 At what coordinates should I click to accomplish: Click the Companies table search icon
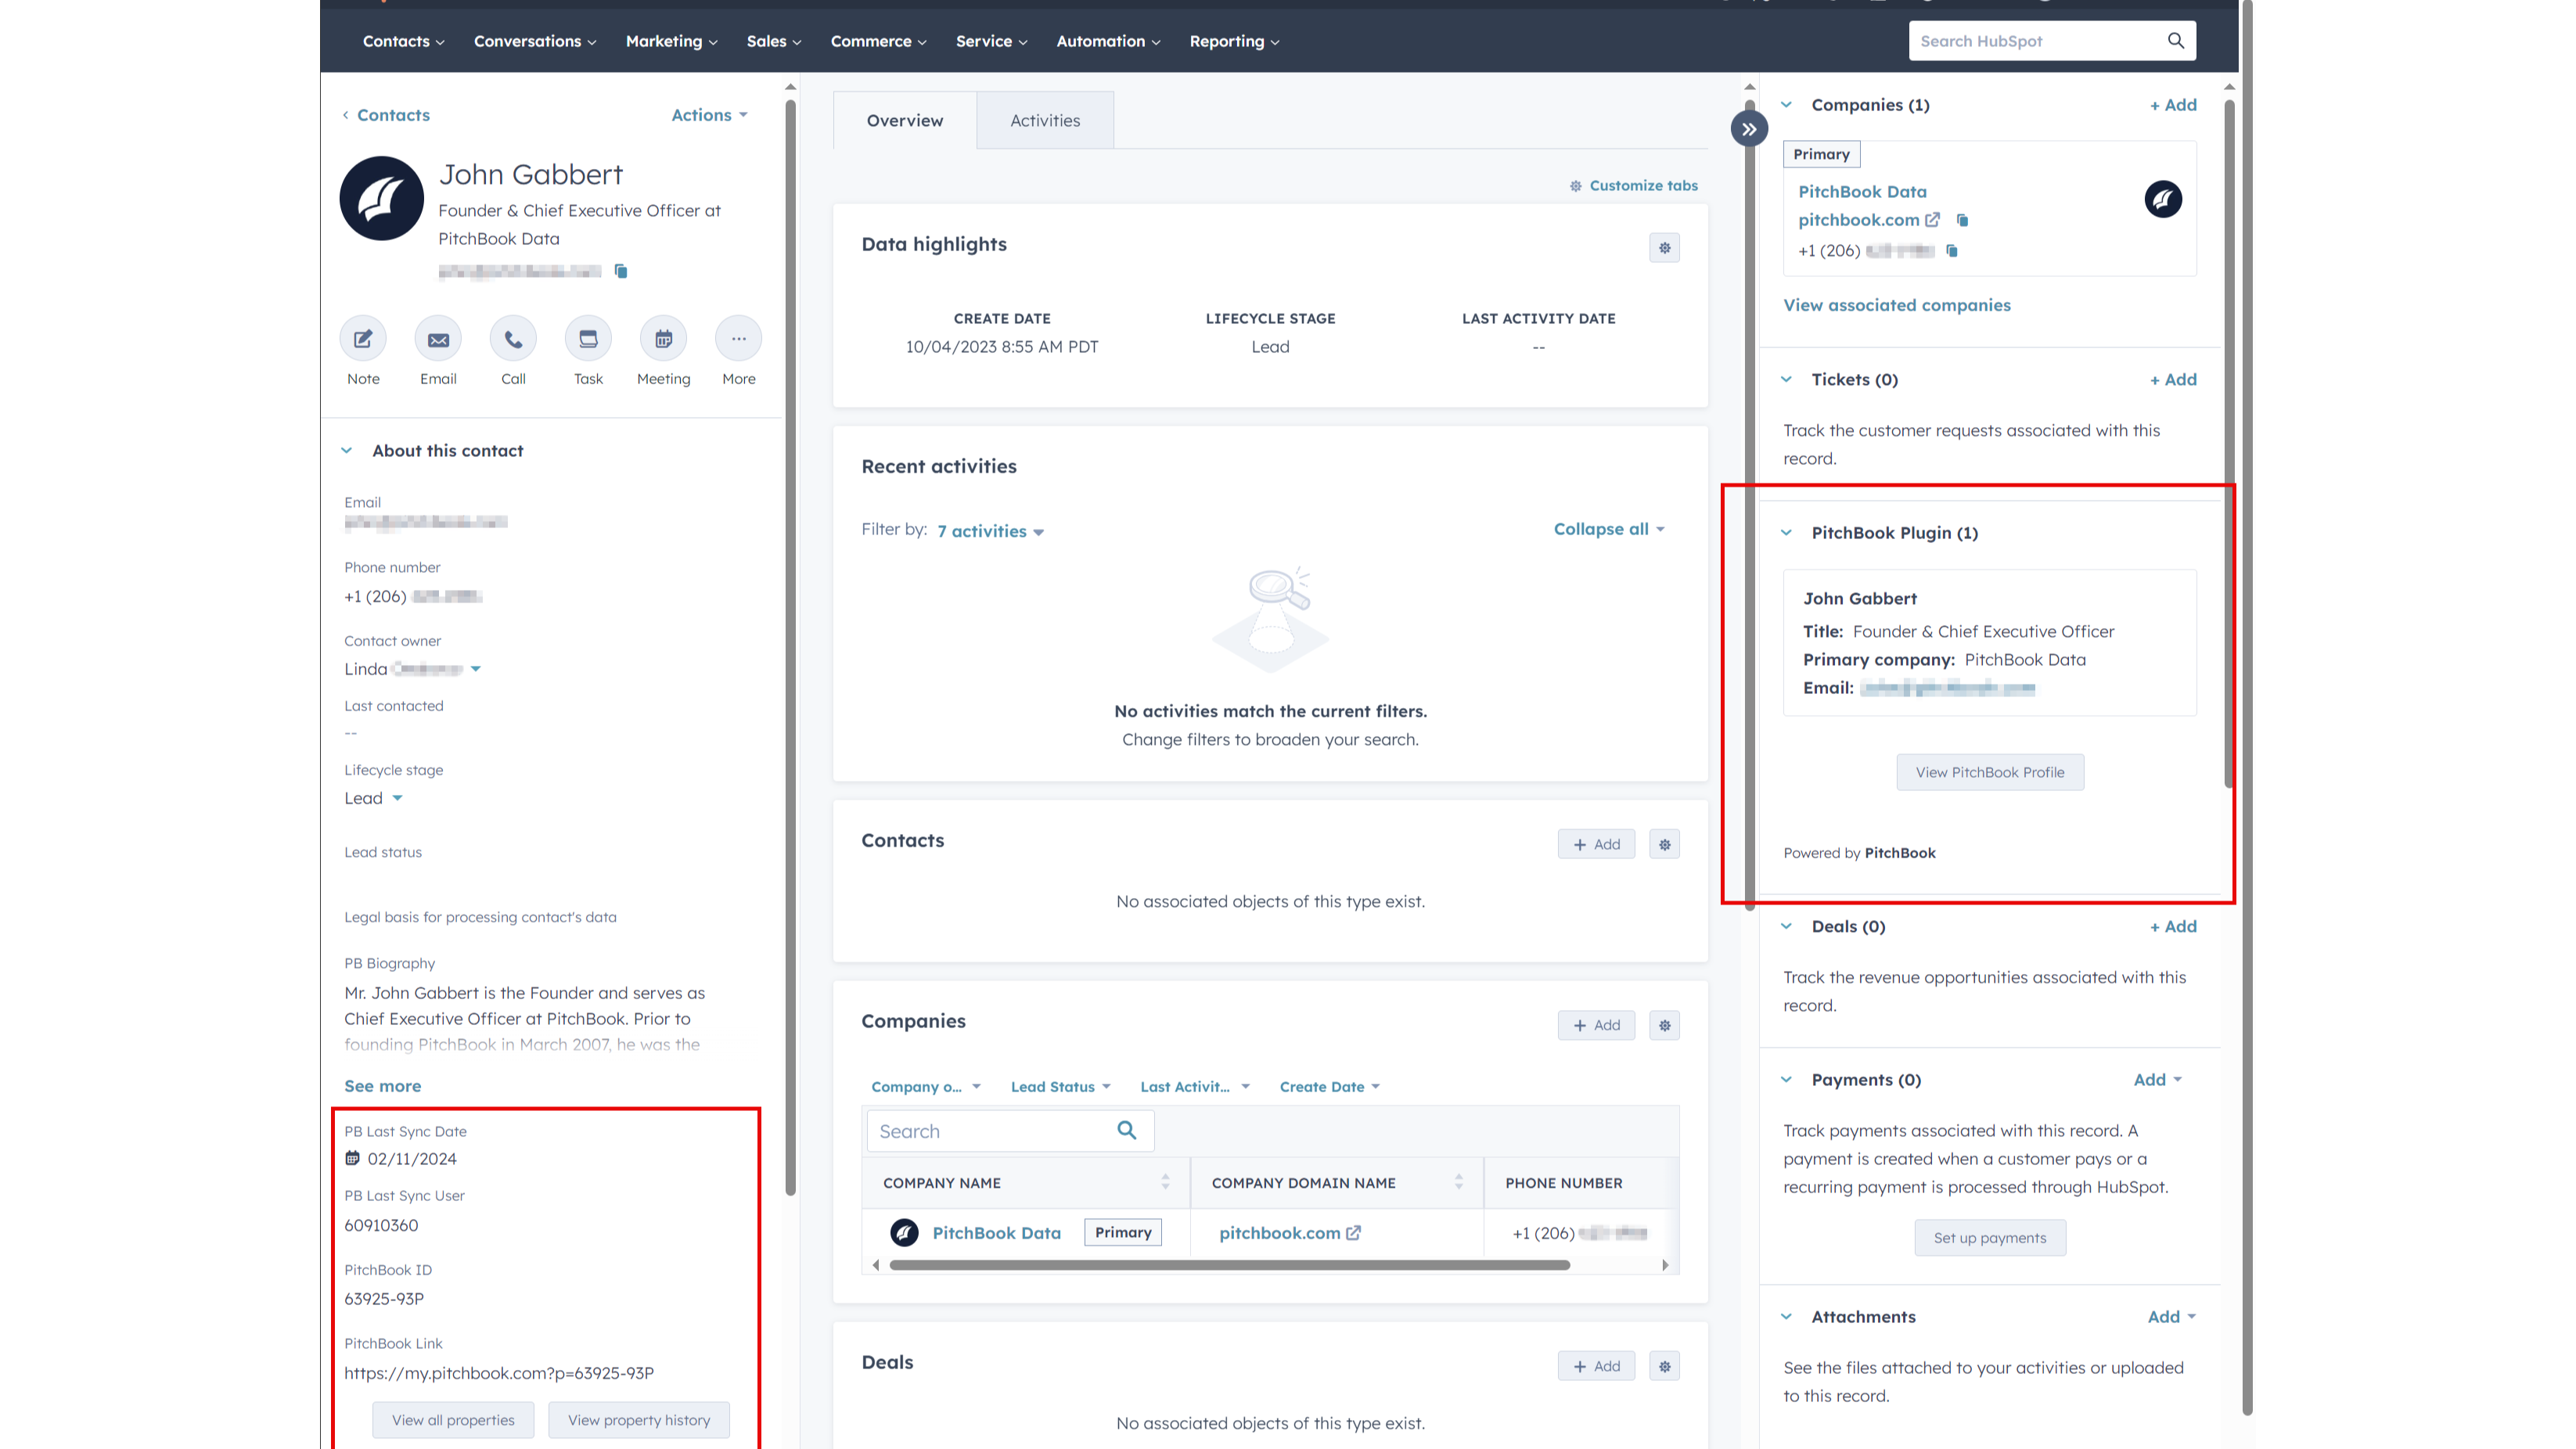1127,1130
